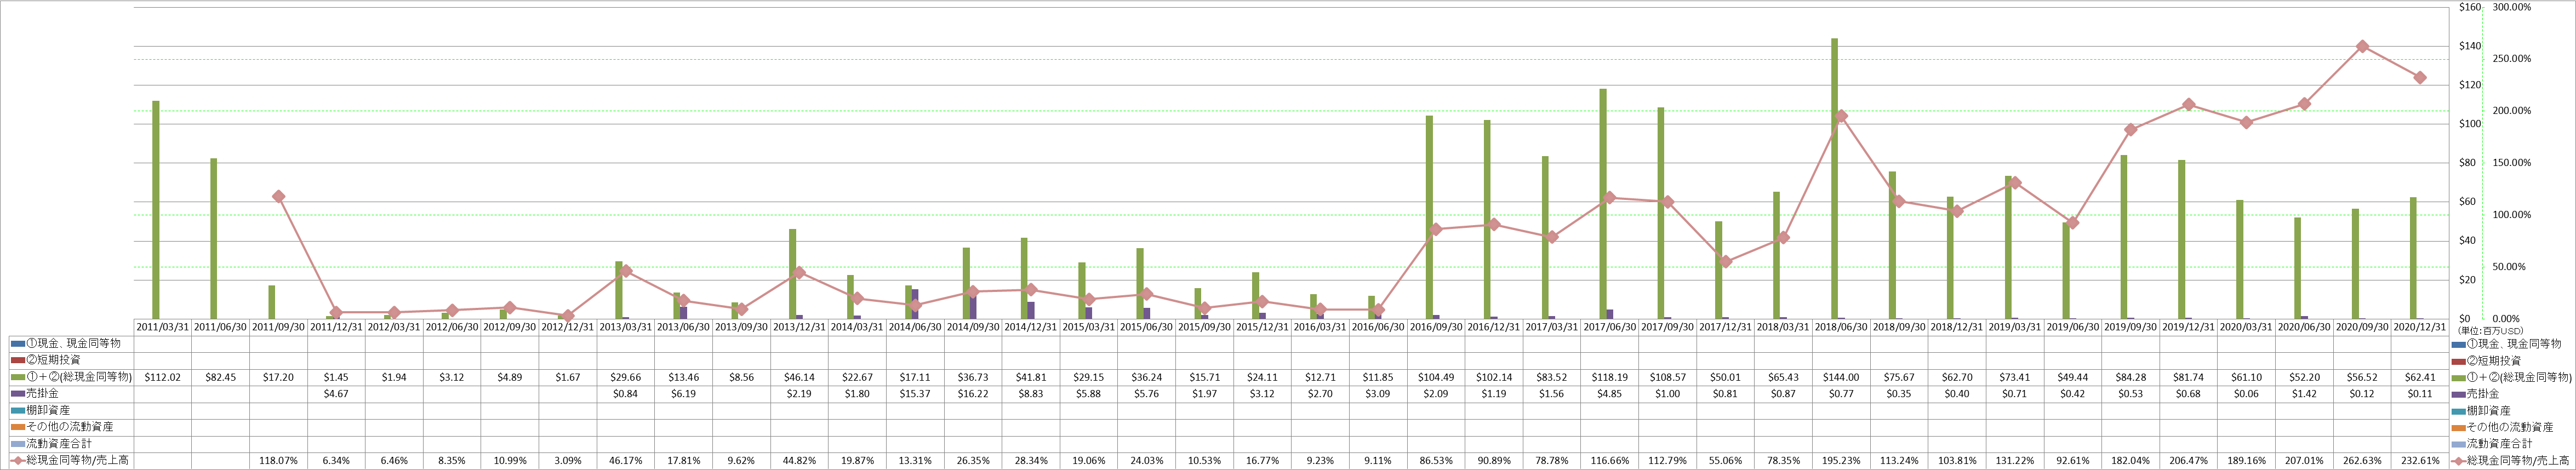Click the $6.19 accounts receivable cell
Screen dimensions: 2576x470
tap(684, 394)
